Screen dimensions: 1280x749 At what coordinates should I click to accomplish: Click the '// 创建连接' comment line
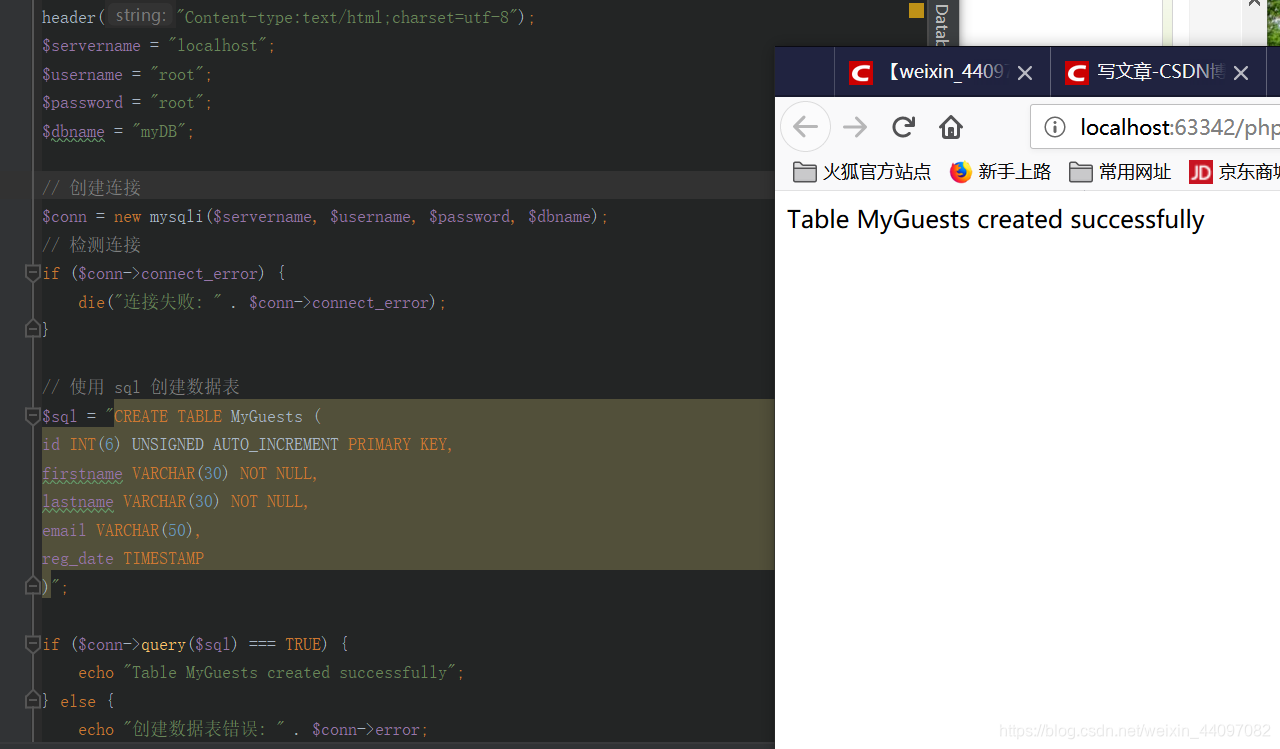[91, 188]
